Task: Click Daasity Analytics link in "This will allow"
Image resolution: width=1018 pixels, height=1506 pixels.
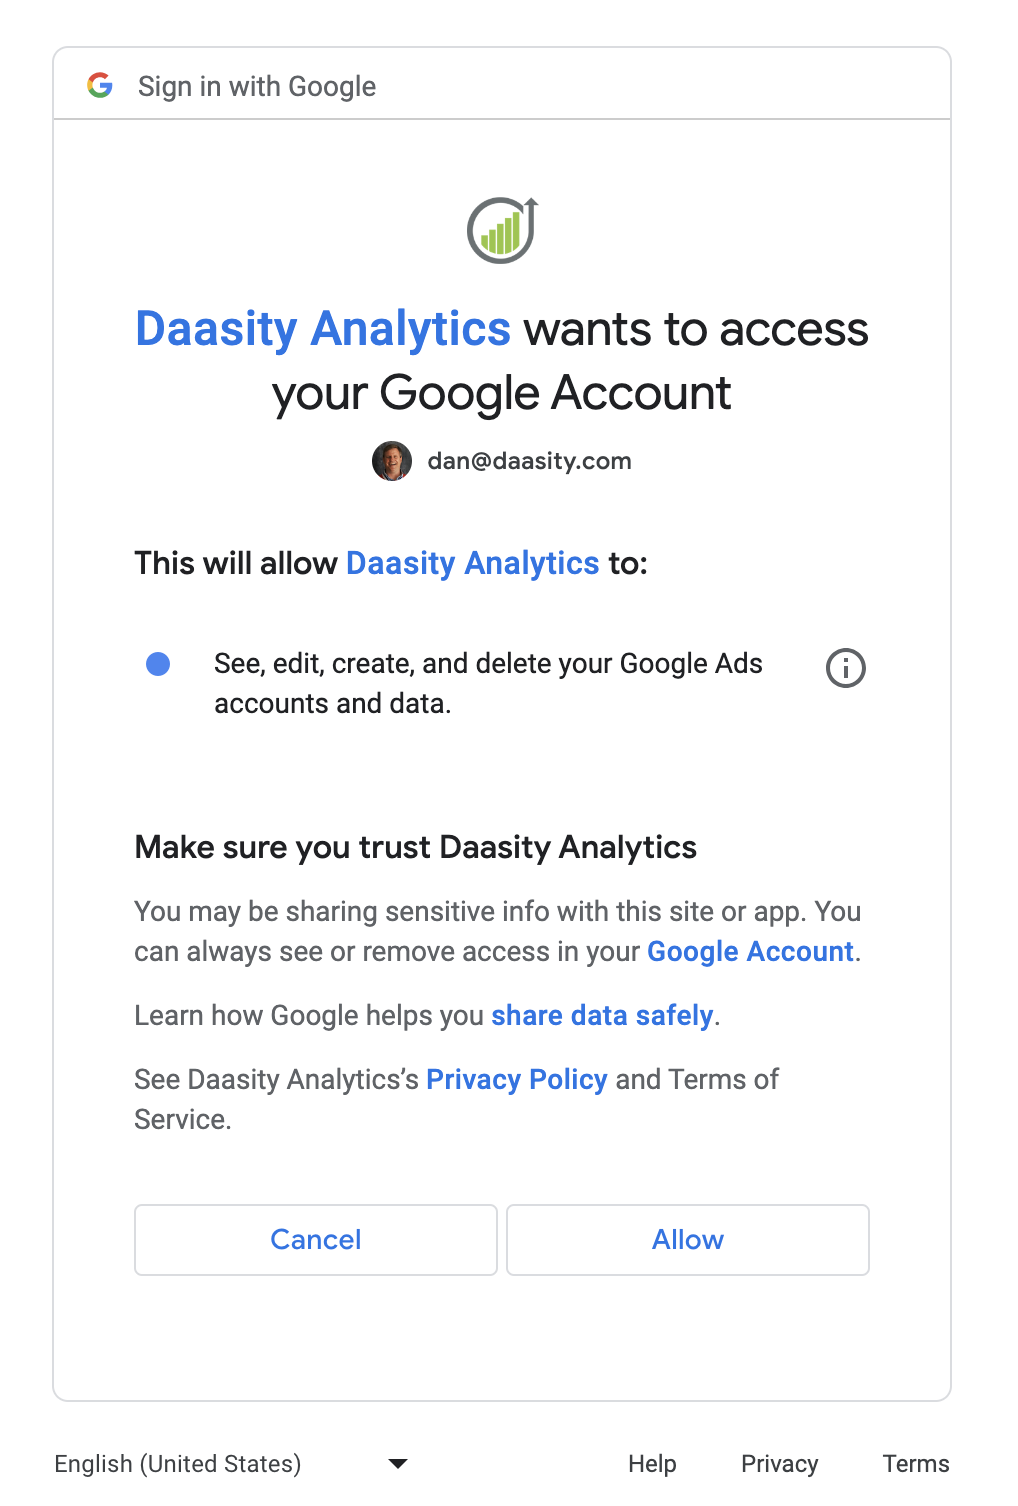Action: (472, 563)
